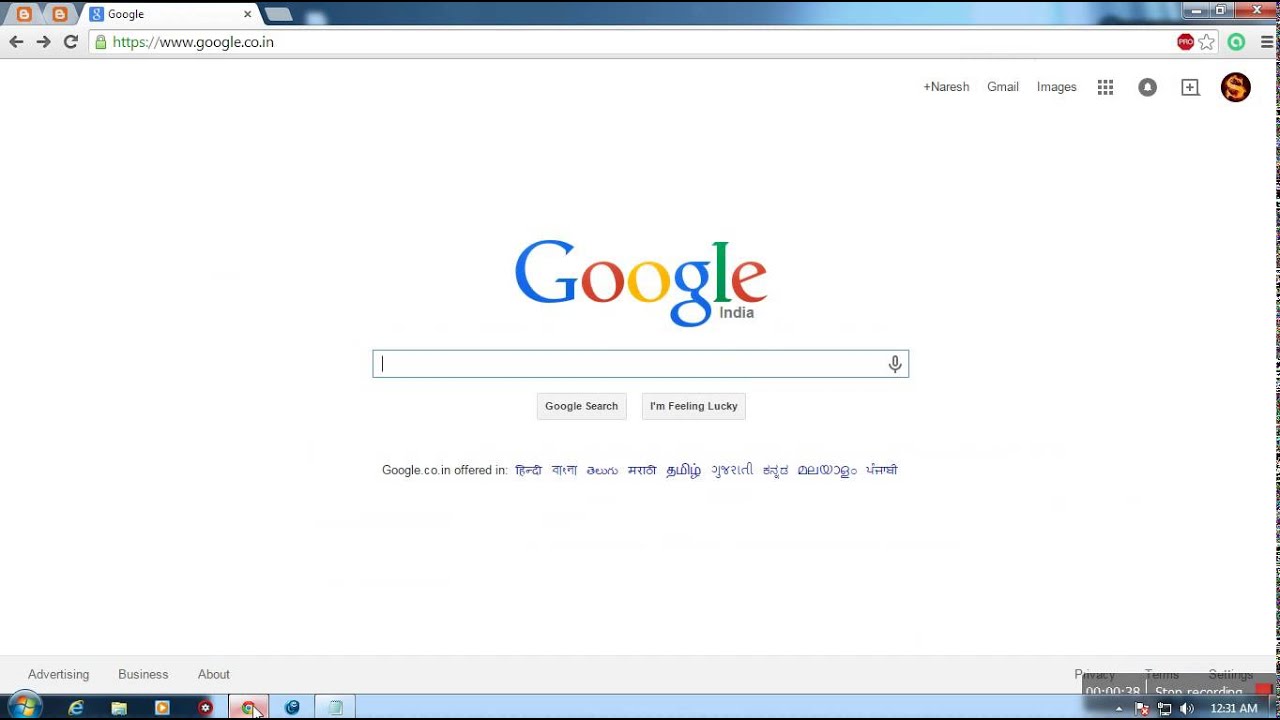Open the Google apps grid

coord(1105,87)
